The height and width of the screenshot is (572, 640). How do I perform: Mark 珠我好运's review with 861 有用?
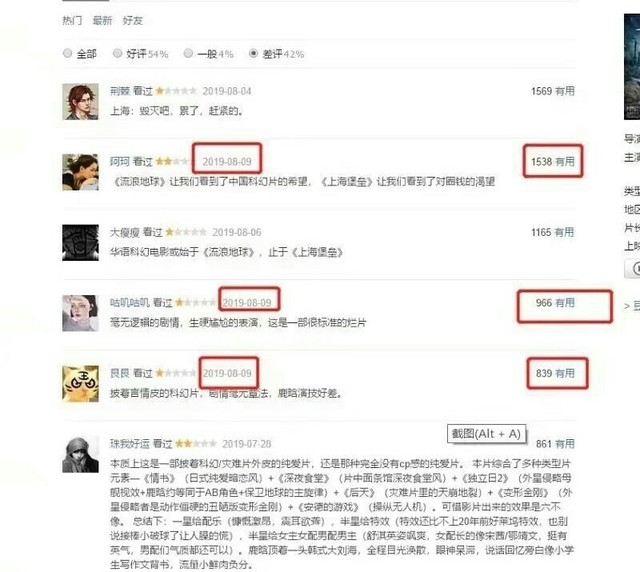coord(565,444)
